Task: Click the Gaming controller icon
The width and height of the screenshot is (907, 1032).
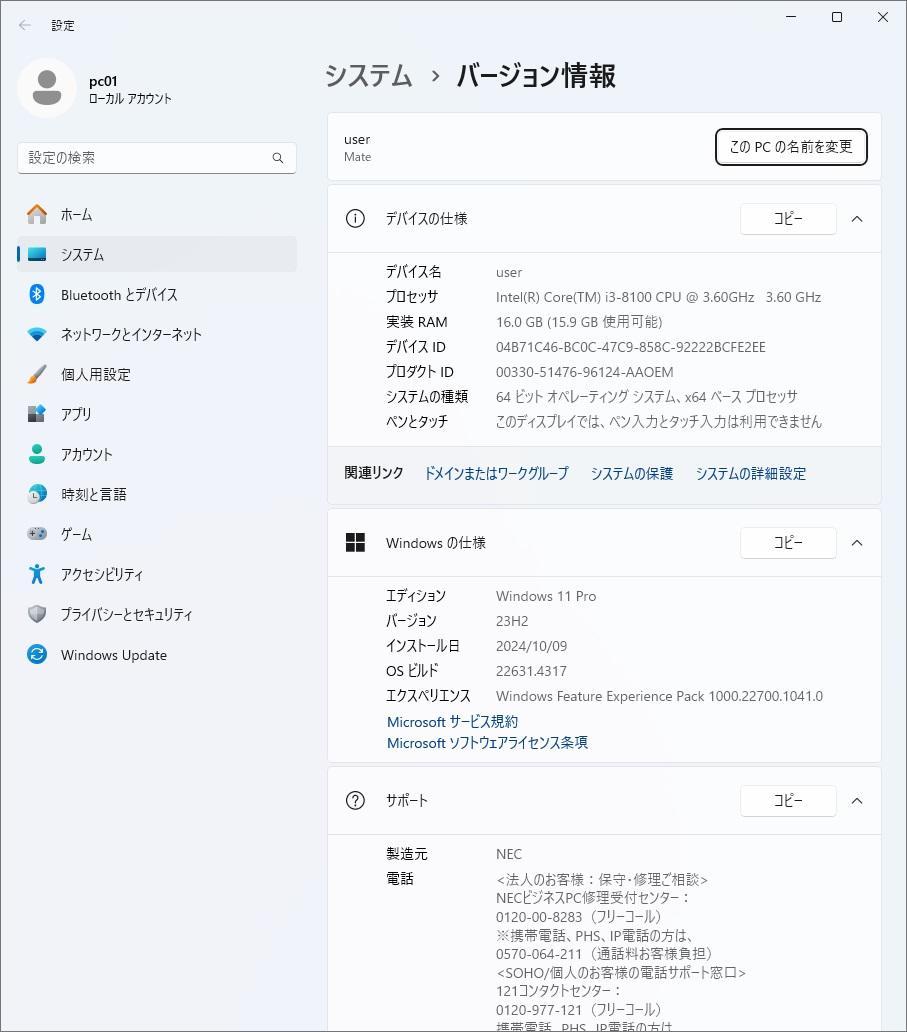Action: 37,534
